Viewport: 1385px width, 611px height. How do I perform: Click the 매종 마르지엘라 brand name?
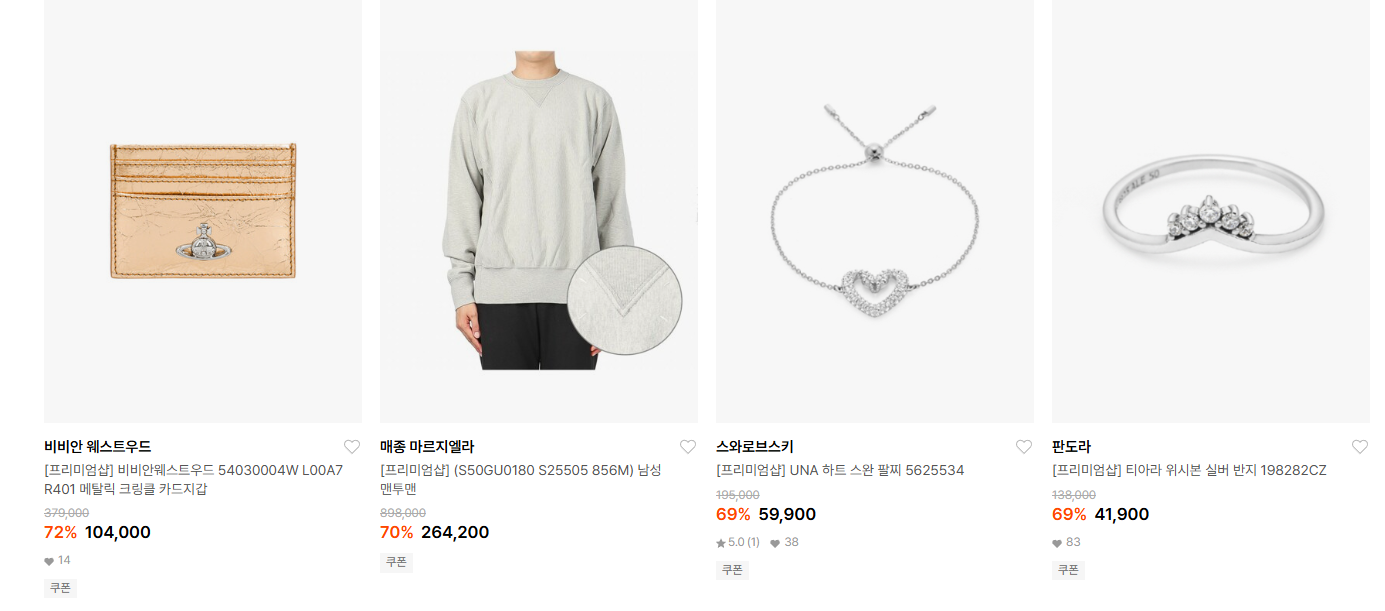[x=427, y=447]
